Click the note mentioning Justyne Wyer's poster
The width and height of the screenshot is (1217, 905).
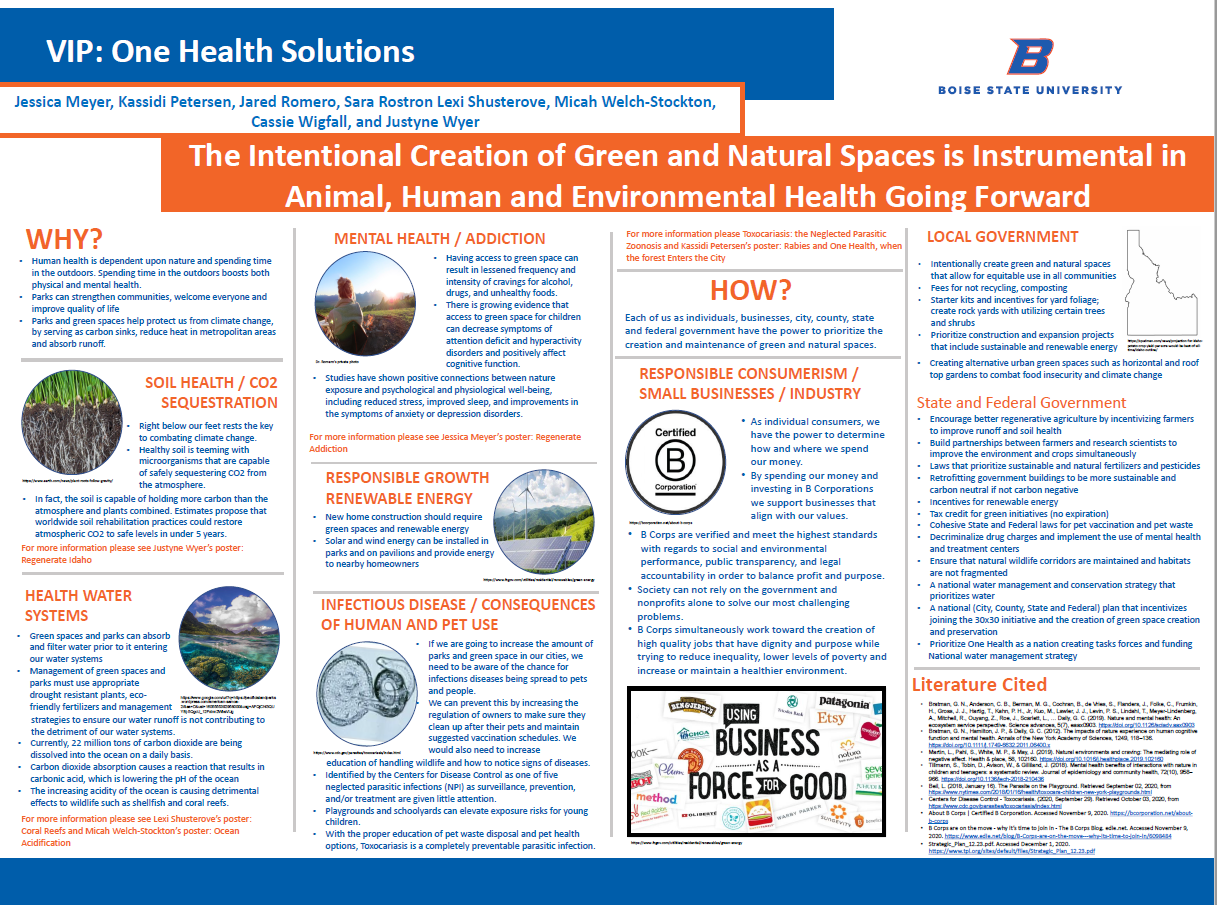click(132, 554)
